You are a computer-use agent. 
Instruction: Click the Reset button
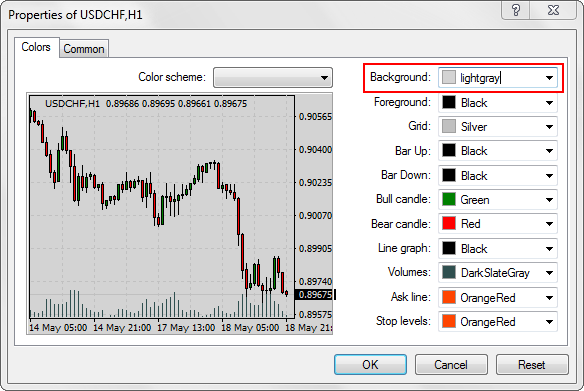pyautogui.click(x=532, y=365)
